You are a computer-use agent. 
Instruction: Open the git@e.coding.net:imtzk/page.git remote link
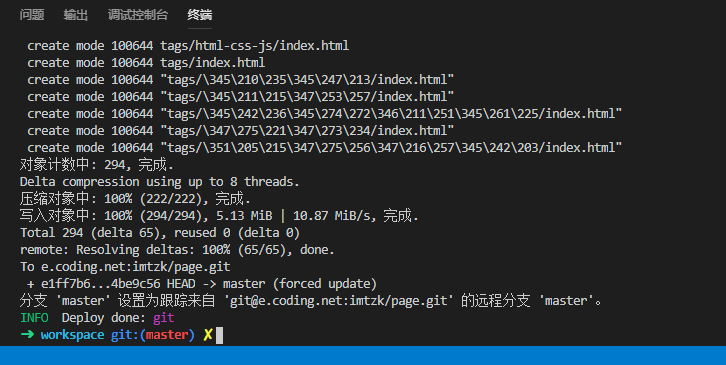[339, 301]
